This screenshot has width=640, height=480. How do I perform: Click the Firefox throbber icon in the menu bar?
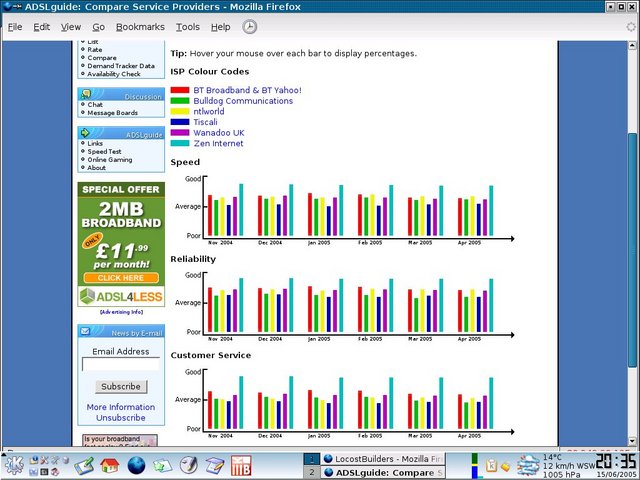249,27
